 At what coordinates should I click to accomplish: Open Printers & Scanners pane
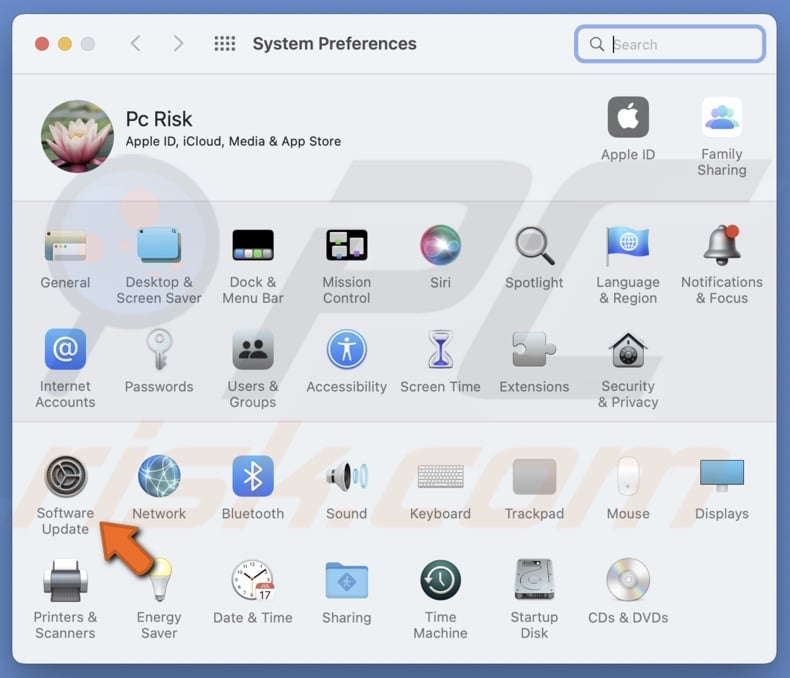(x=65, y=580)
